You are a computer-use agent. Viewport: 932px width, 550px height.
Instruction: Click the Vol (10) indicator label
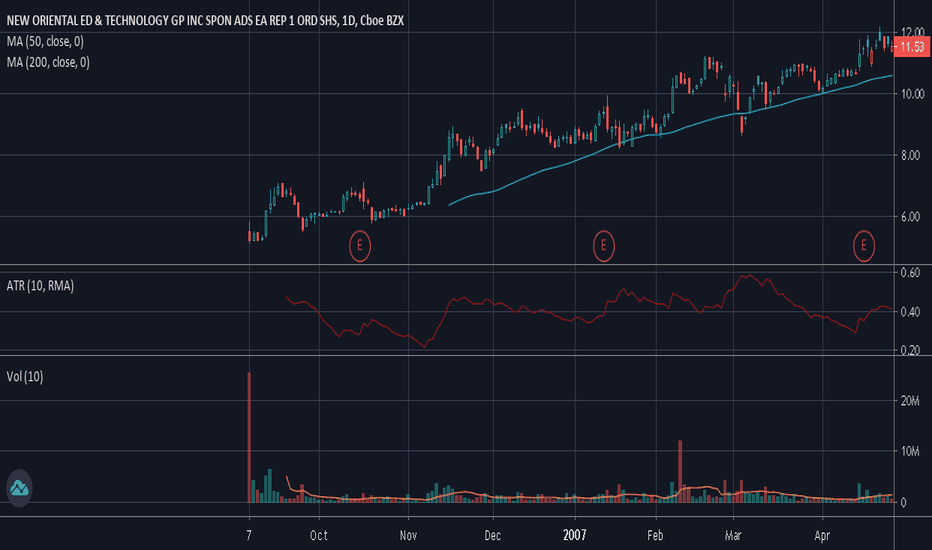(x=24, y=377)
